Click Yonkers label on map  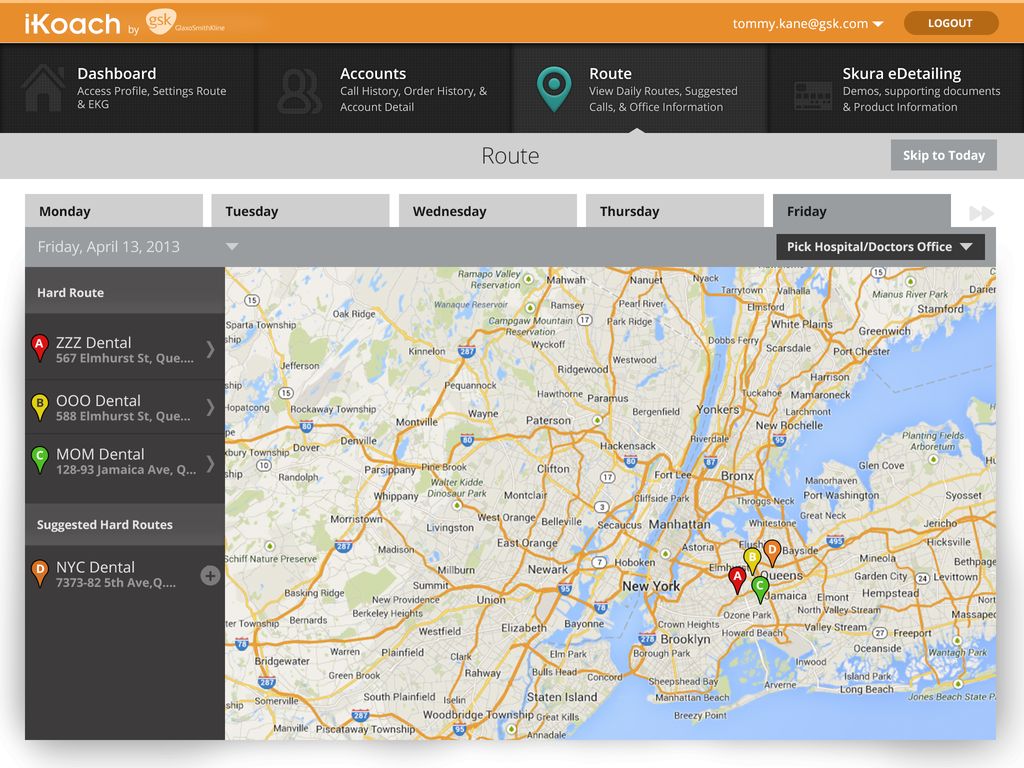tap(717, 409)
